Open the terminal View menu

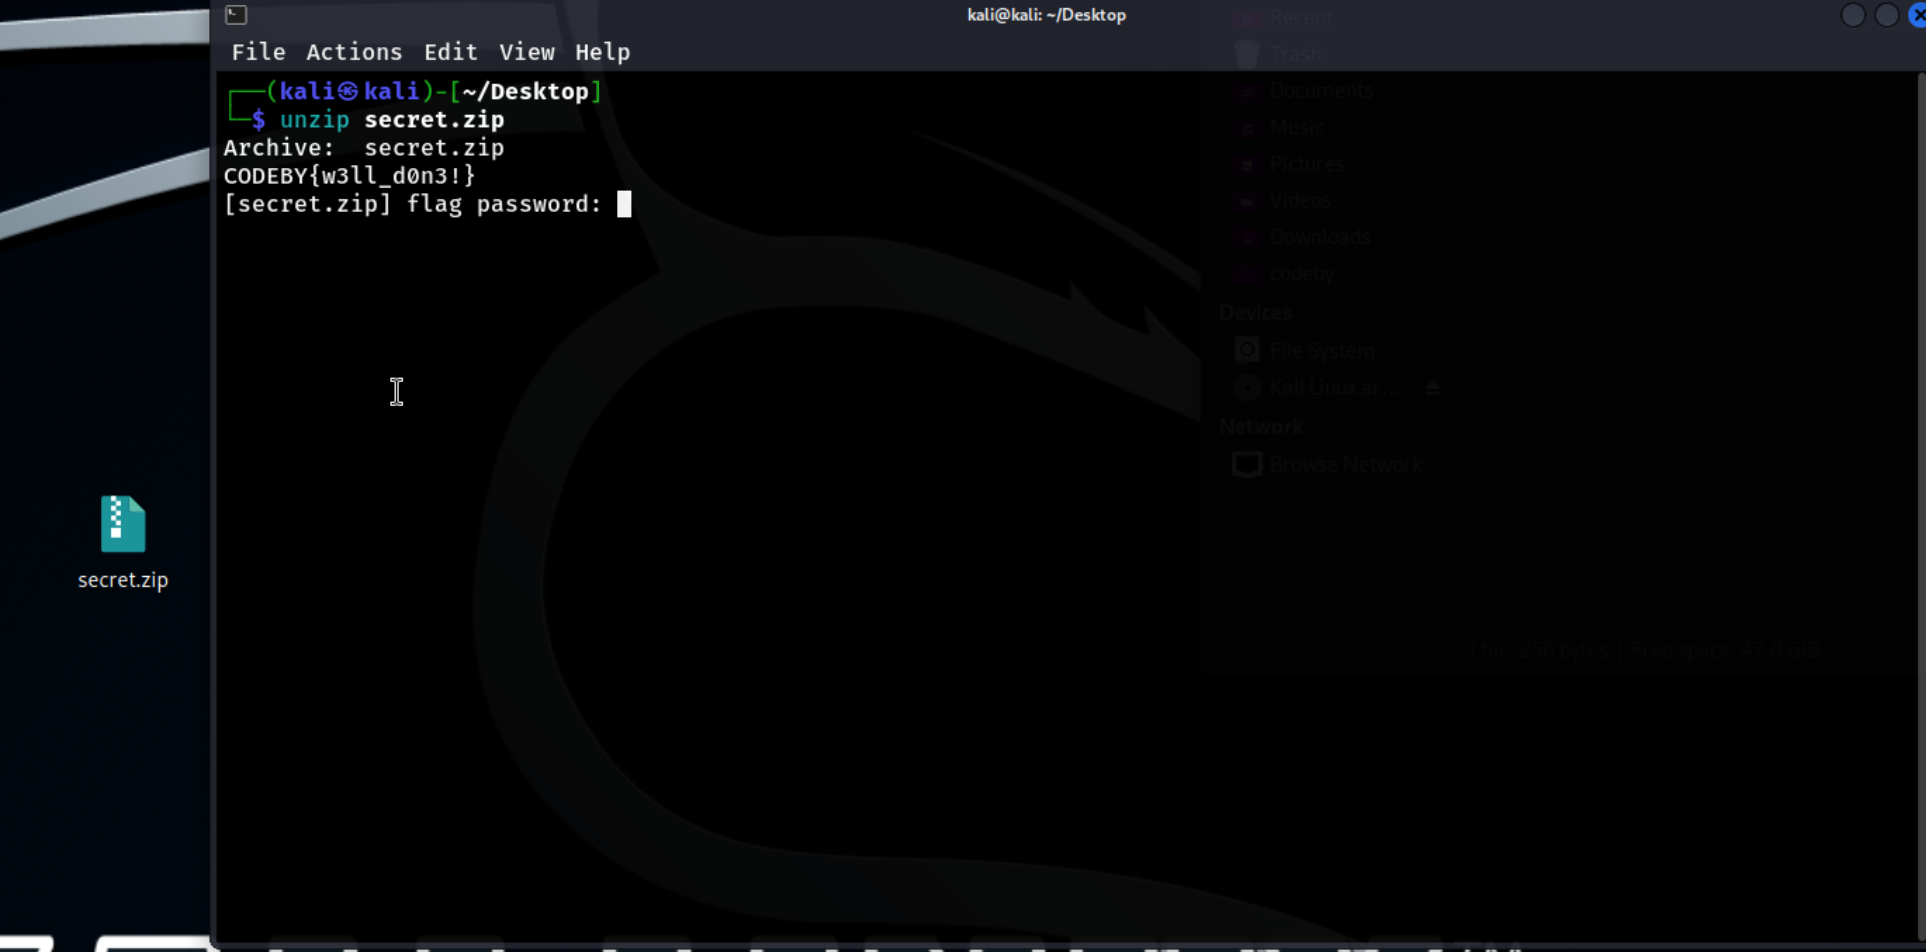click(526, 52)
